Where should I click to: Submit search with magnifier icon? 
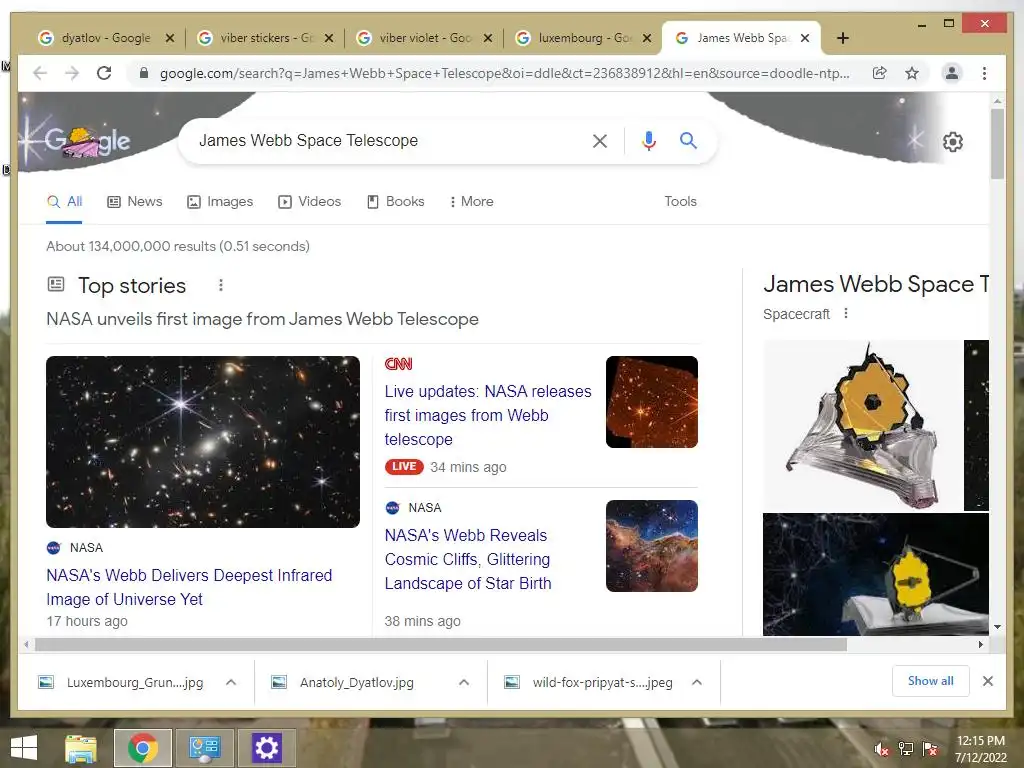[688, 140]
